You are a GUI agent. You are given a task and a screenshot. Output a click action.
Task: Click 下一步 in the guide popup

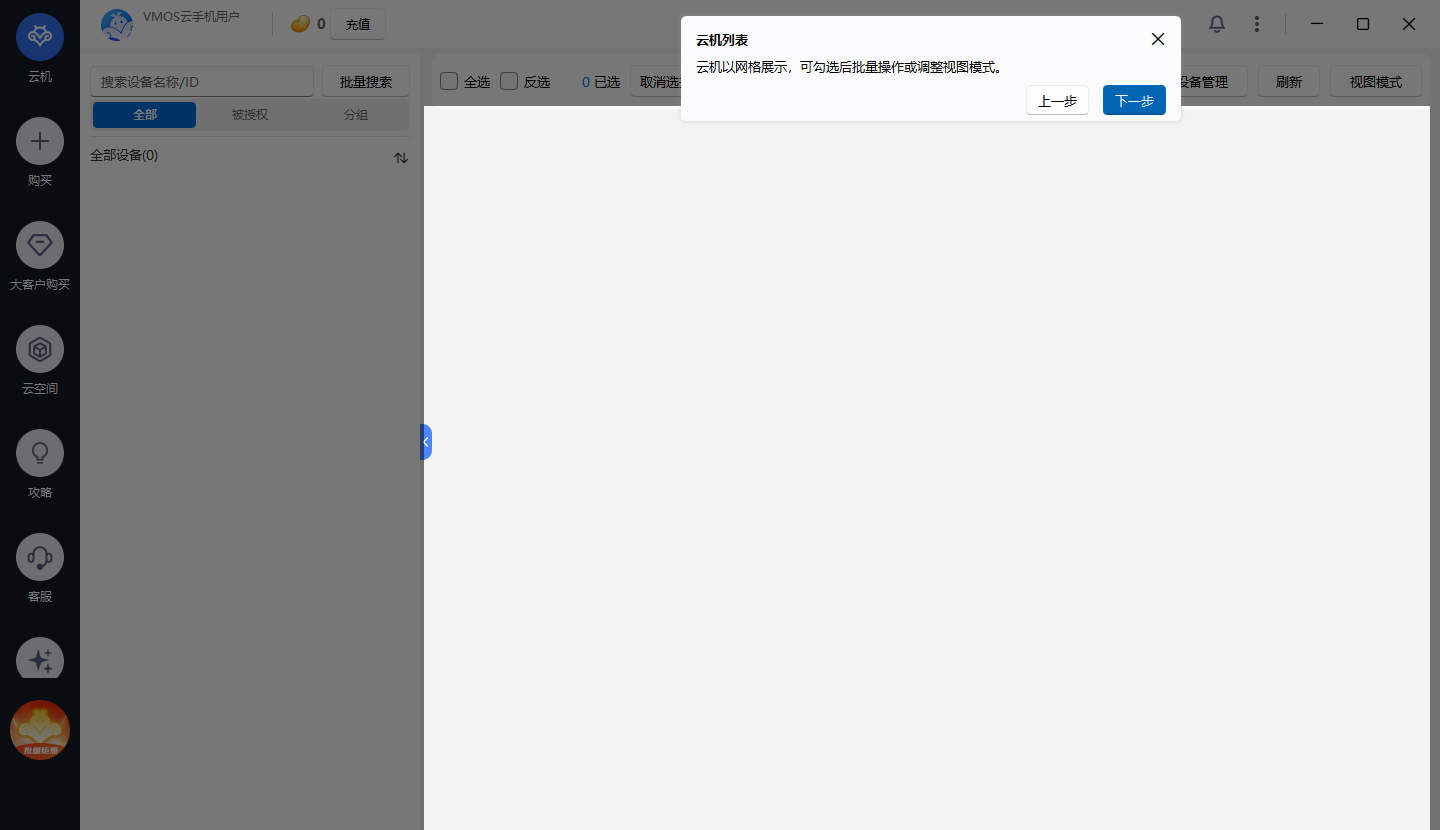pyautogui.click(x=1134, y=100)
